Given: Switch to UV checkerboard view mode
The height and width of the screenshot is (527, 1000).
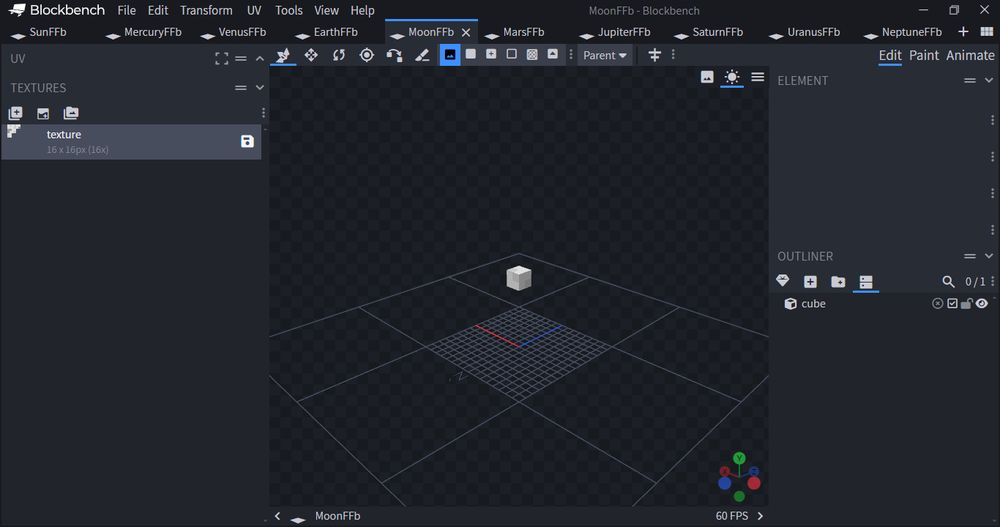Looking at the screenshot, I should point(532,54).
